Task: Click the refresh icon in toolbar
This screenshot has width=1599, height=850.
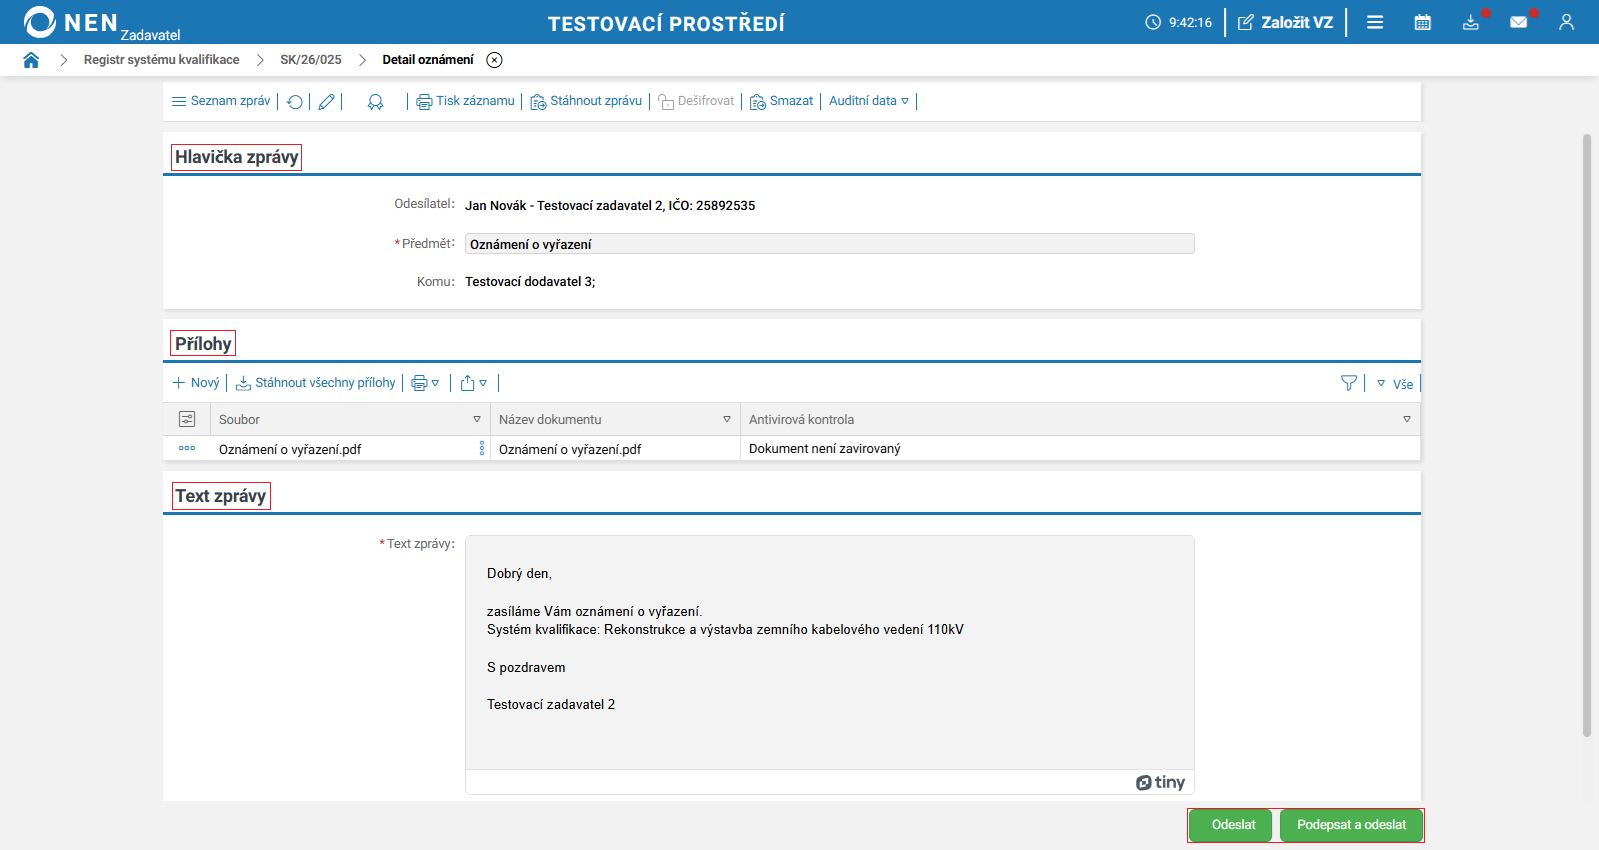Action: (x=295, y=102)
